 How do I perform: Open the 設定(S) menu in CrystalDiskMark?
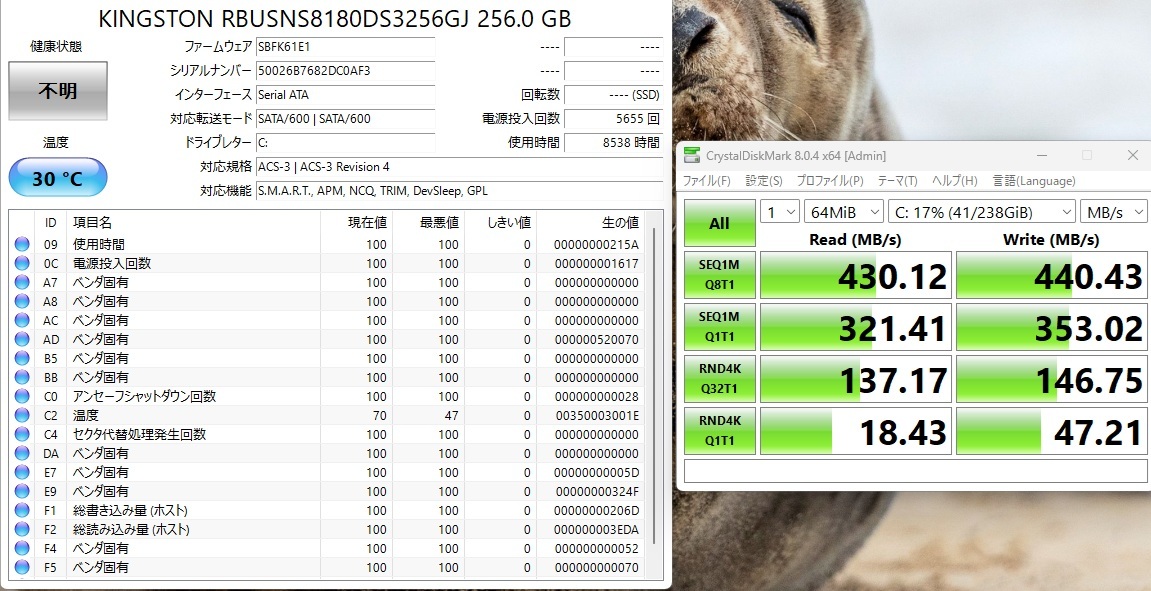764,181
